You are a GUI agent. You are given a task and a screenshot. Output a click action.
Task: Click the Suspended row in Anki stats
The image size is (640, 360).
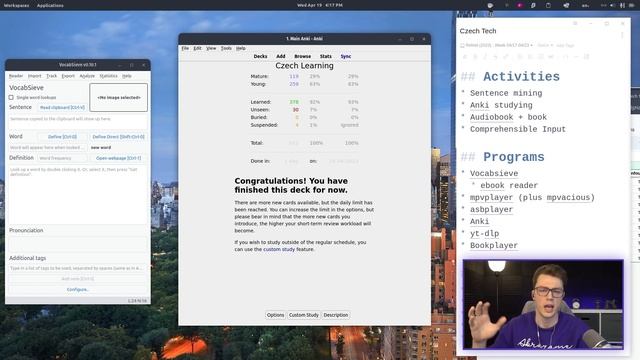pos(304,125)
